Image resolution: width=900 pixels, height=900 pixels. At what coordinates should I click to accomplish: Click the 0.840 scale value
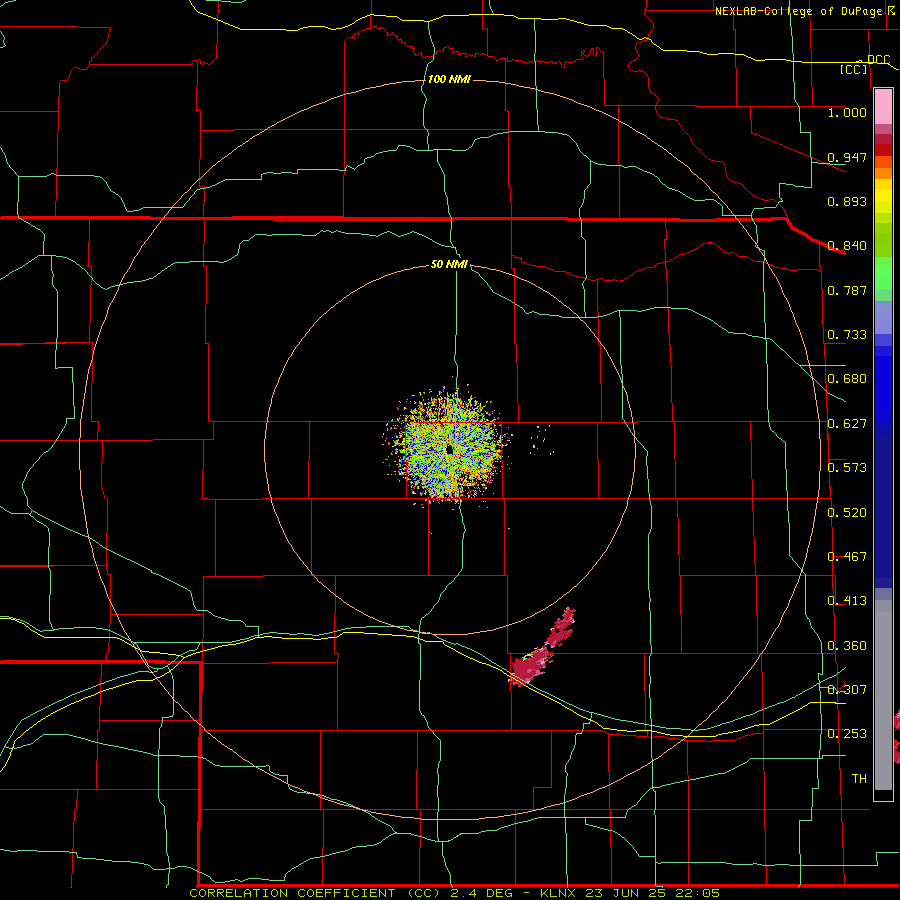click(847, 246)
